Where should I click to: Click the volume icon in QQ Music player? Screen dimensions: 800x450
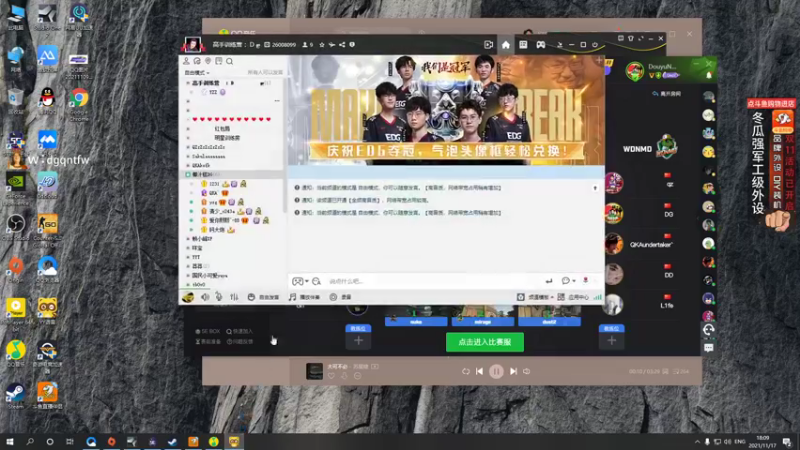click(x=527, y=371)
